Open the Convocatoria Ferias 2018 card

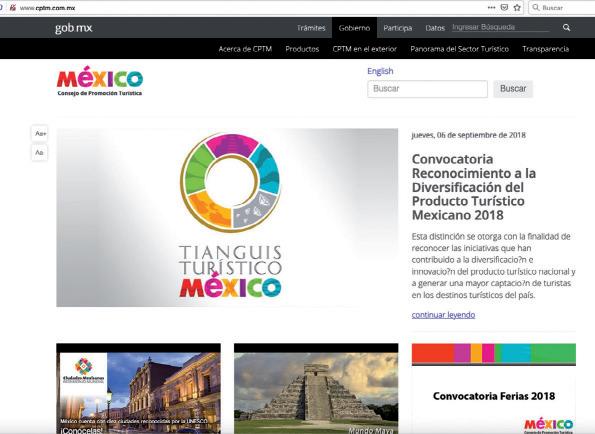click(494, 389)
